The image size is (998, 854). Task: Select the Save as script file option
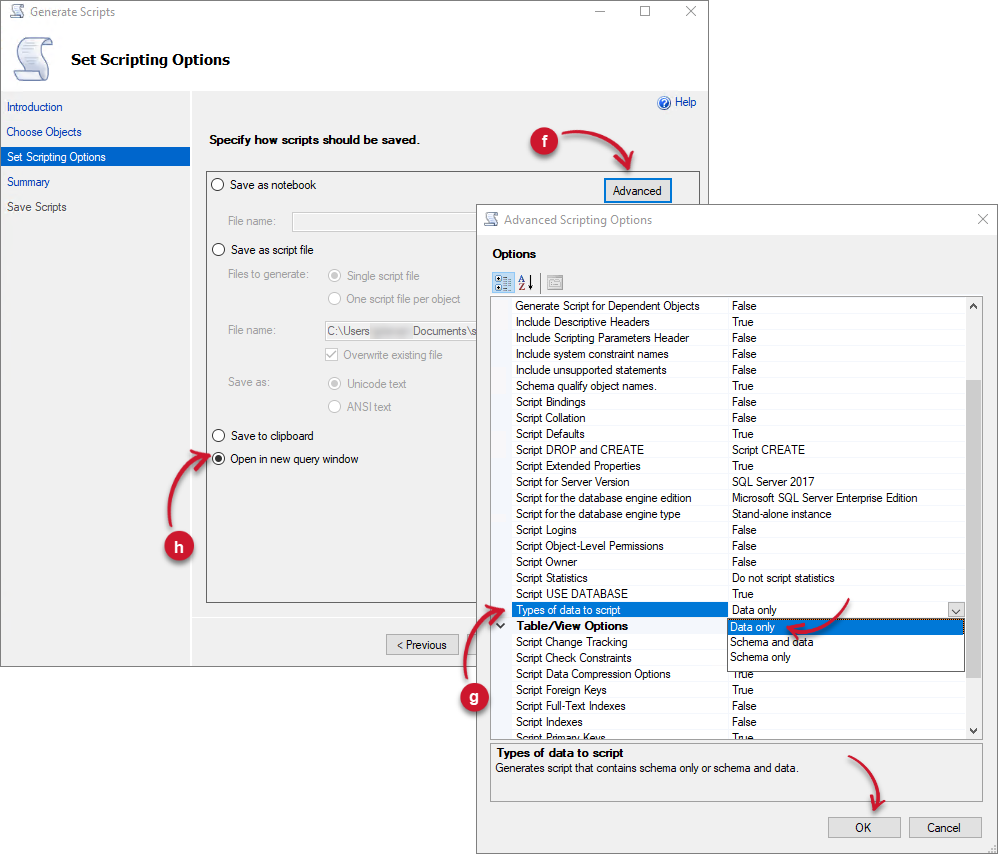[217, 249]
